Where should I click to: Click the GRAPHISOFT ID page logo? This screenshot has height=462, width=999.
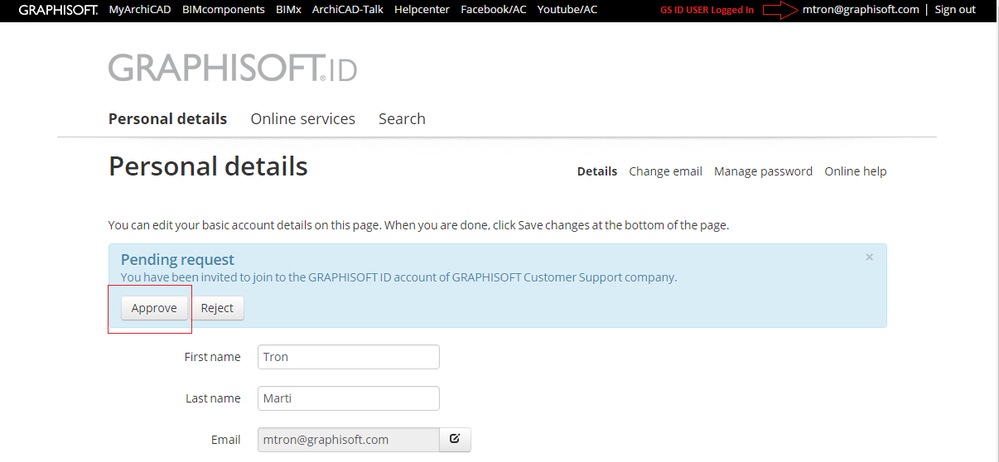233,68
